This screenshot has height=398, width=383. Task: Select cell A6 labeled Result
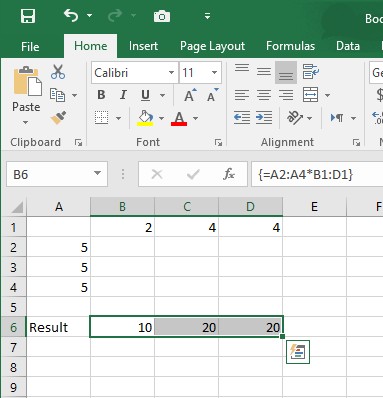click(x=58, y=327)
